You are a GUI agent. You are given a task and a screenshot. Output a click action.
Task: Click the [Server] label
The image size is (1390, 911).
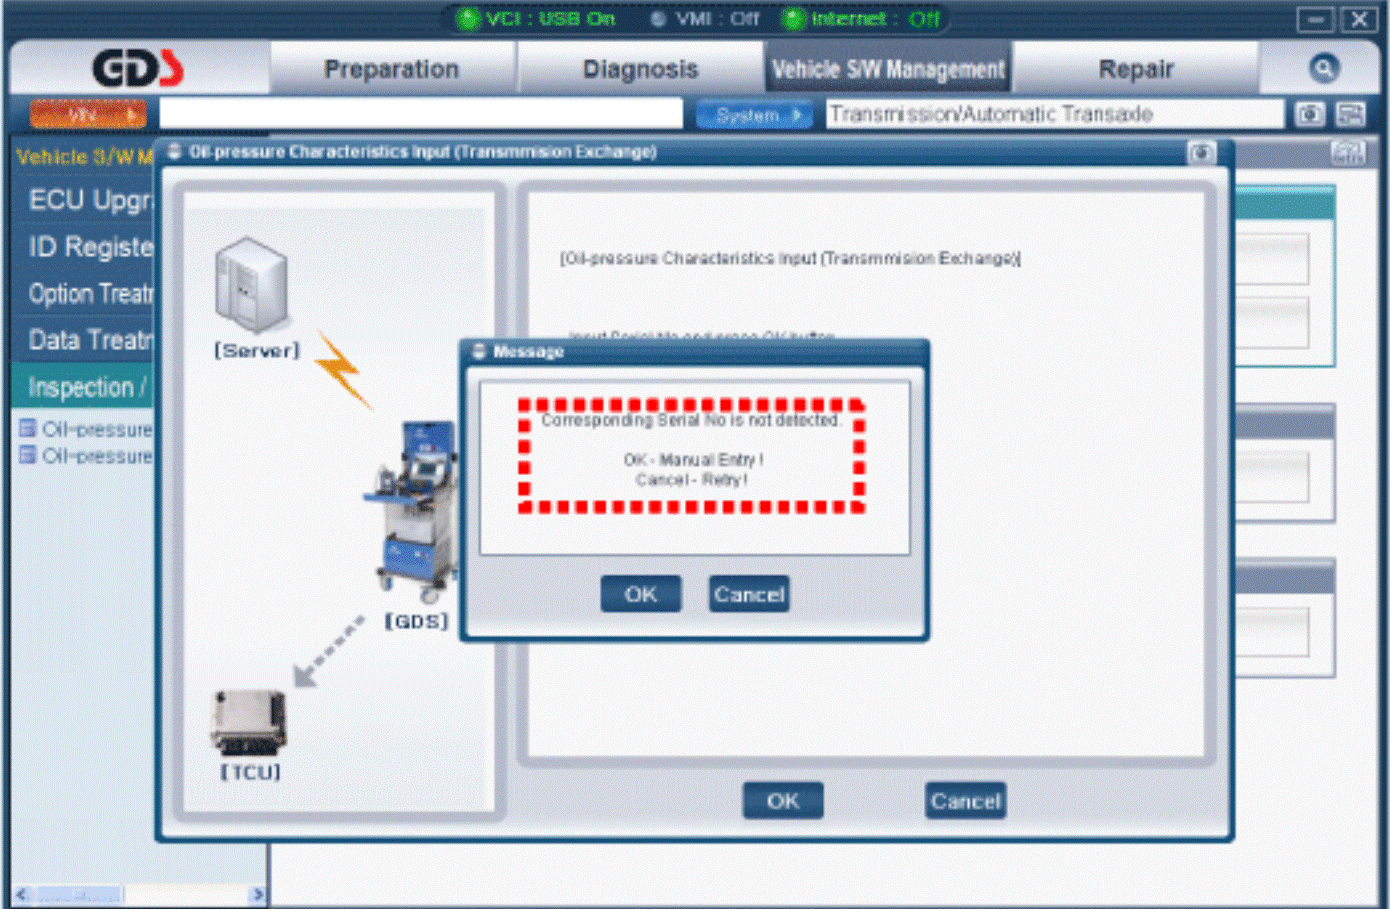click(x=257, y=351)
